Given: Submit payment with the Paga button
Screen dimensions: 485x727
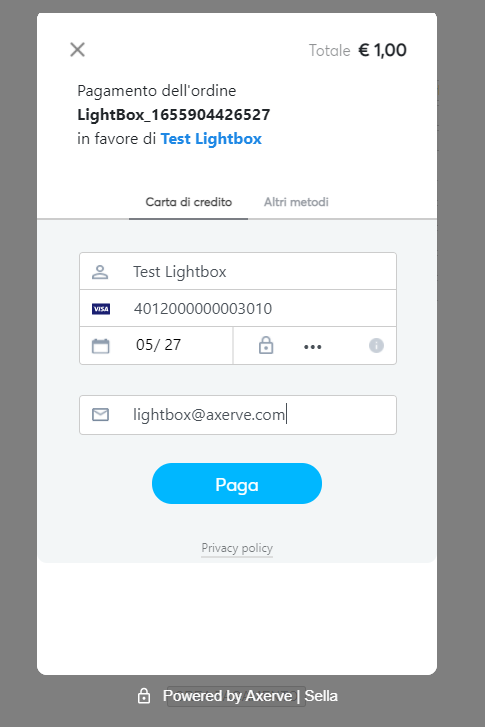Looking at the screenshot, I should pos(237,484).
